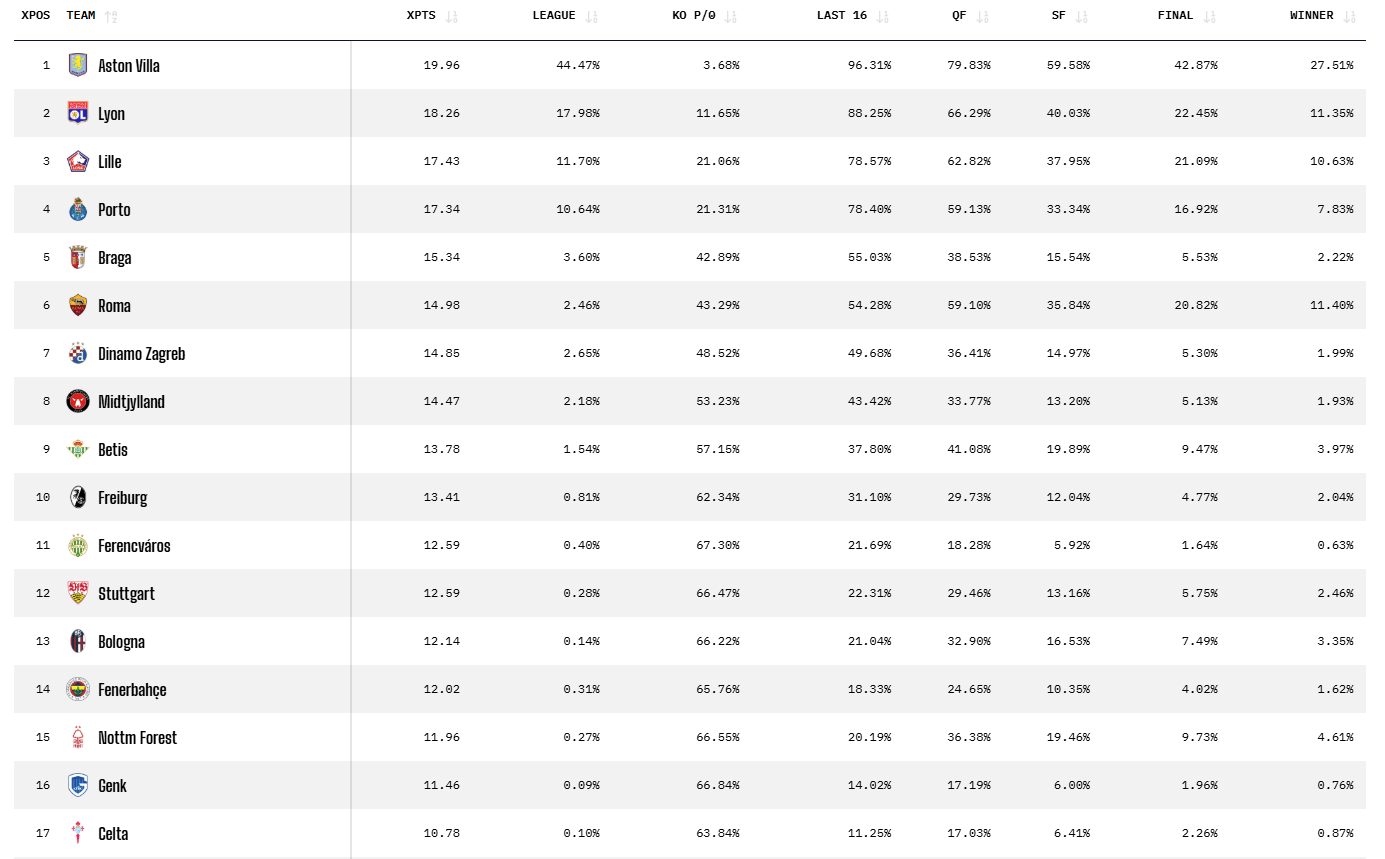Click the Fenerbahçe club badge
This screenshot has height=859, width=1385.
tap(78, 689)
